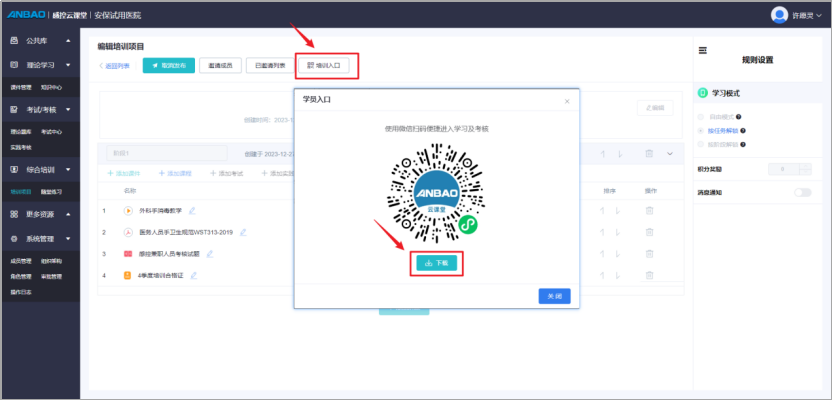Open 成员管理 in sidebar
This screenshot has height=400, width=832.
pos(21,261)
